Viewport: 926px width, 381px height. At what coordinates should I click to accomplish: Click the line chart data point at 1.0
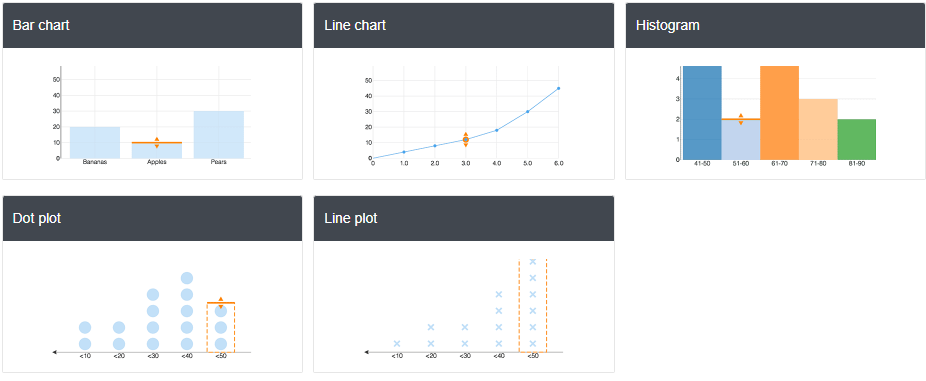tap(404, 152)
